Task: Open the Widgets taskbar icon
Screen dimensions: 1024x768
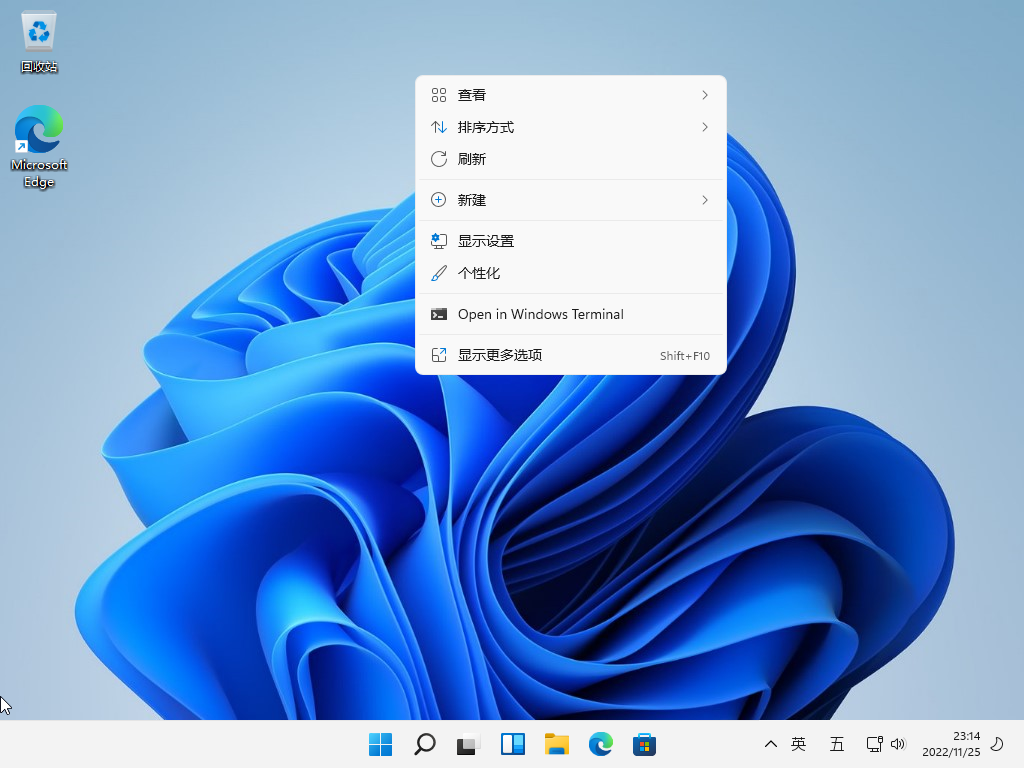Action: click(x=513, y=744)
